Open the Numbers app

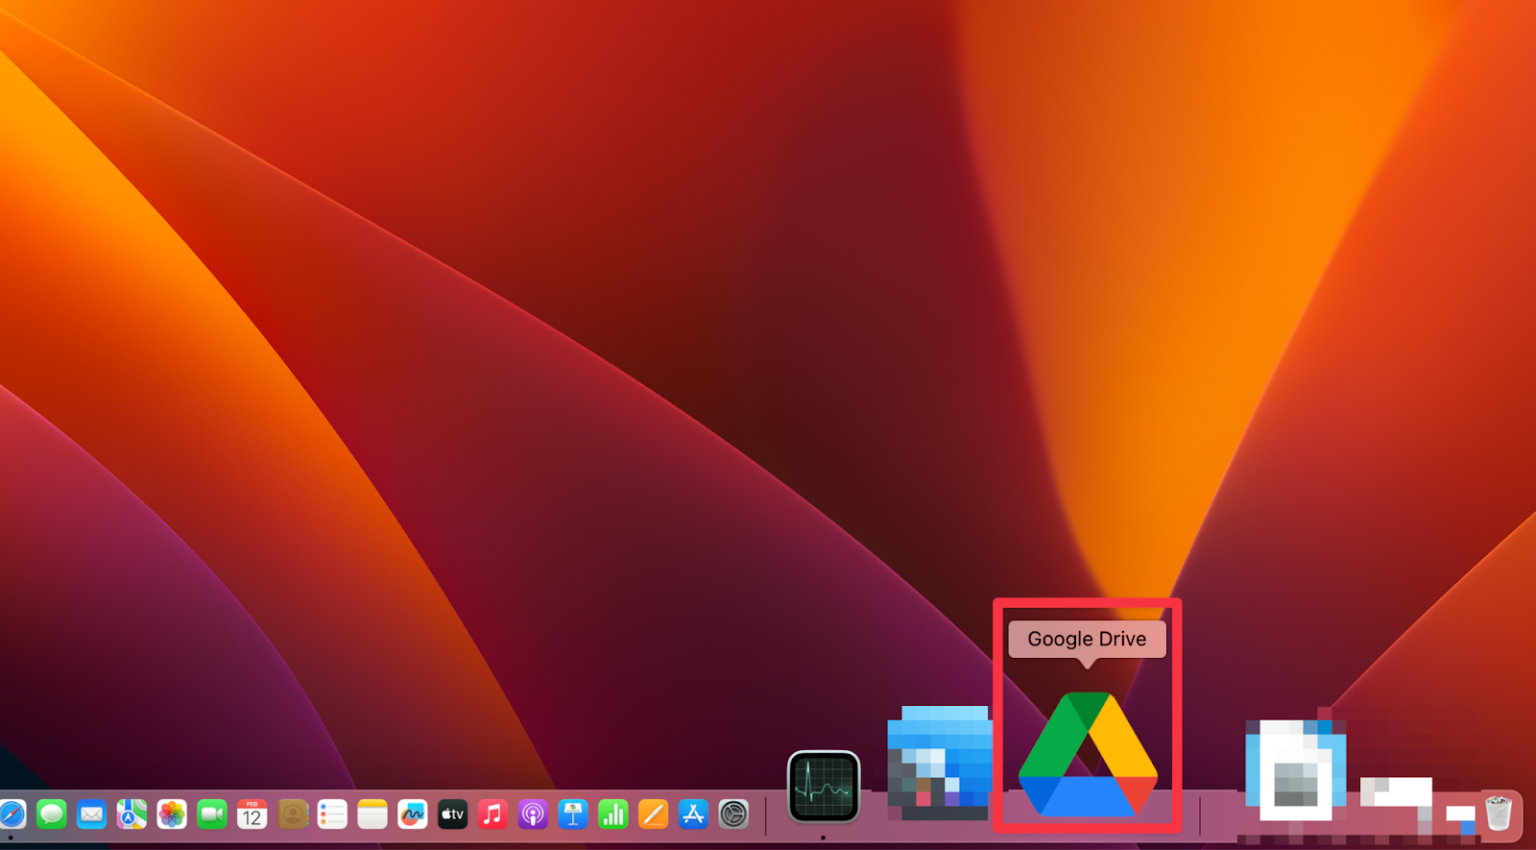pyautogui.click(x=613, y=814)
